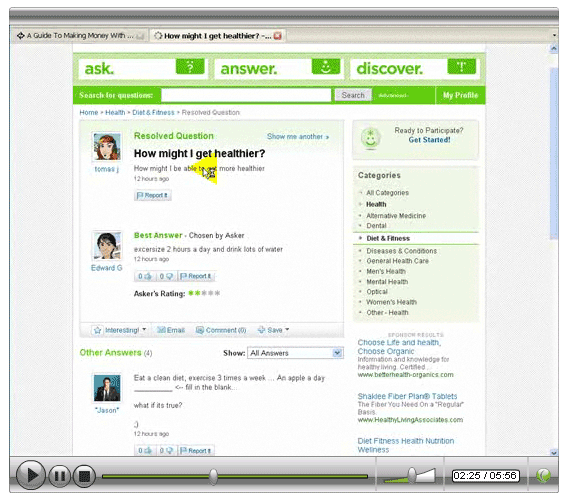Screen dimensions: 567x504
Task: Click Edward G avatar picture
Action: point(107,246)
